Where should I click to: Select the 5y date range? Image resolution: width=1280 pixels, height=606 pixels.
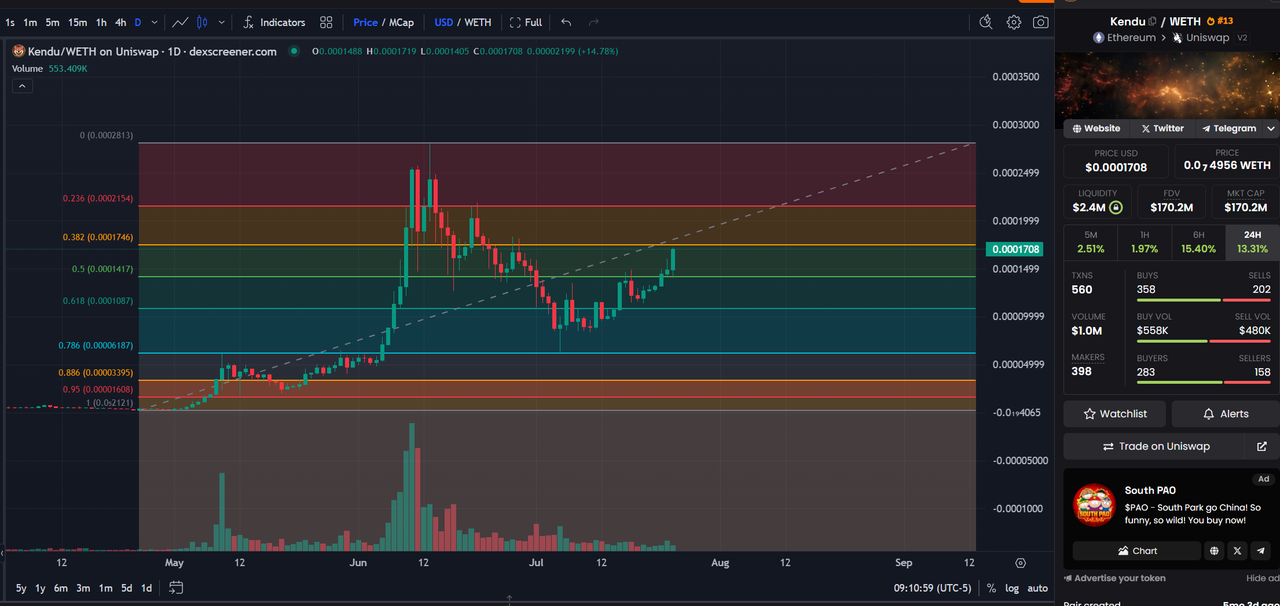tap(21, 588)
